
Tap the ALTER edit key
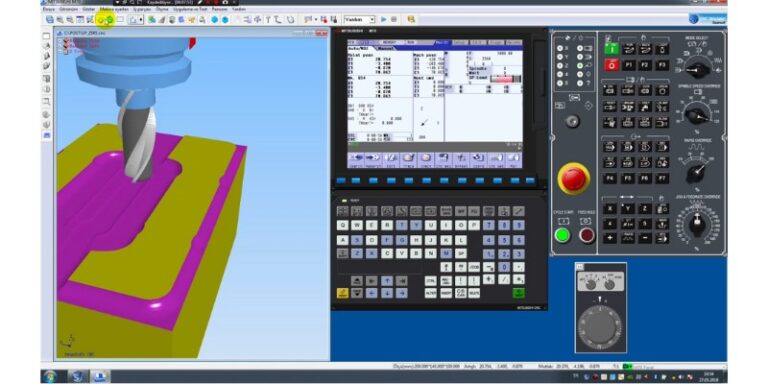coord(431,293)
